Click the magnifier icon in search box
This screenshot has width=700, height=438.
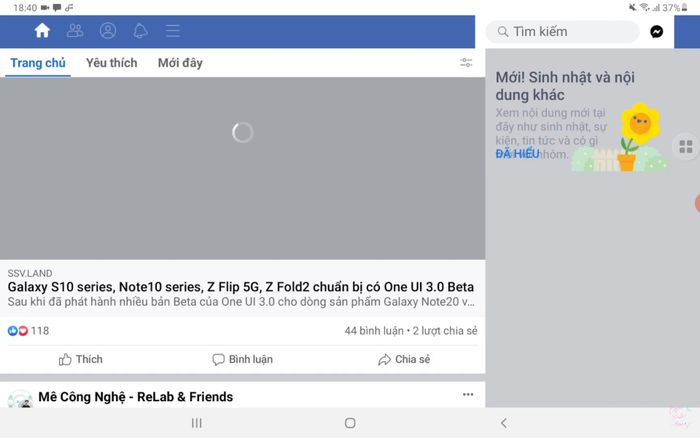pyautogui.click(x=503, y=32)
